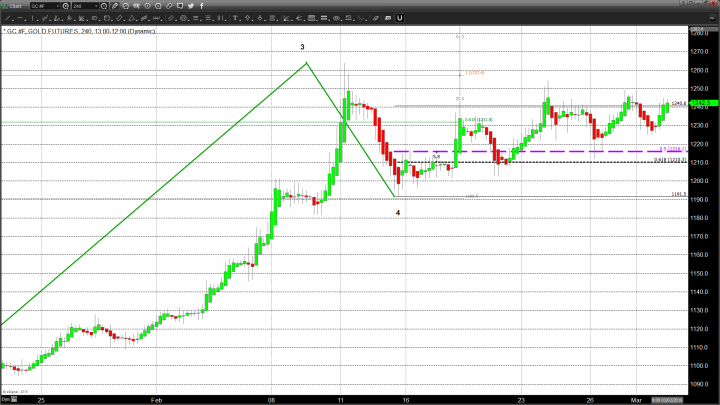This screenshot has width=720, height=405.
Task: Click the wave label 4 at the trough
Action: [398, 212]
